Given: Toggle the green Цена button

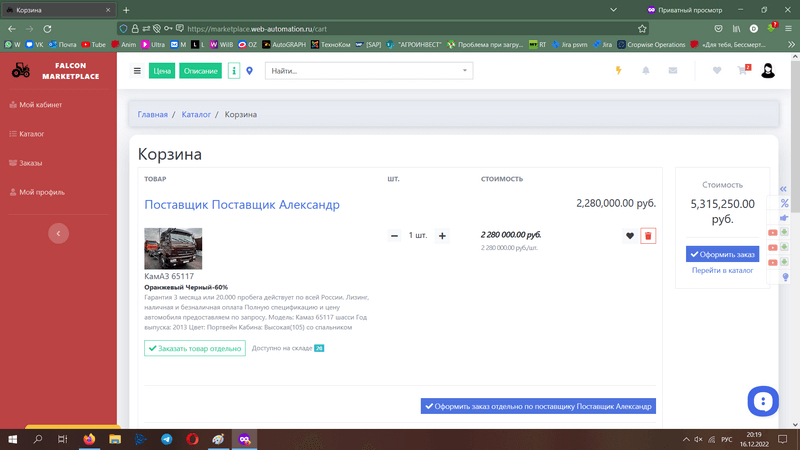Looking at the screenshot, I should tap(162, 71).
